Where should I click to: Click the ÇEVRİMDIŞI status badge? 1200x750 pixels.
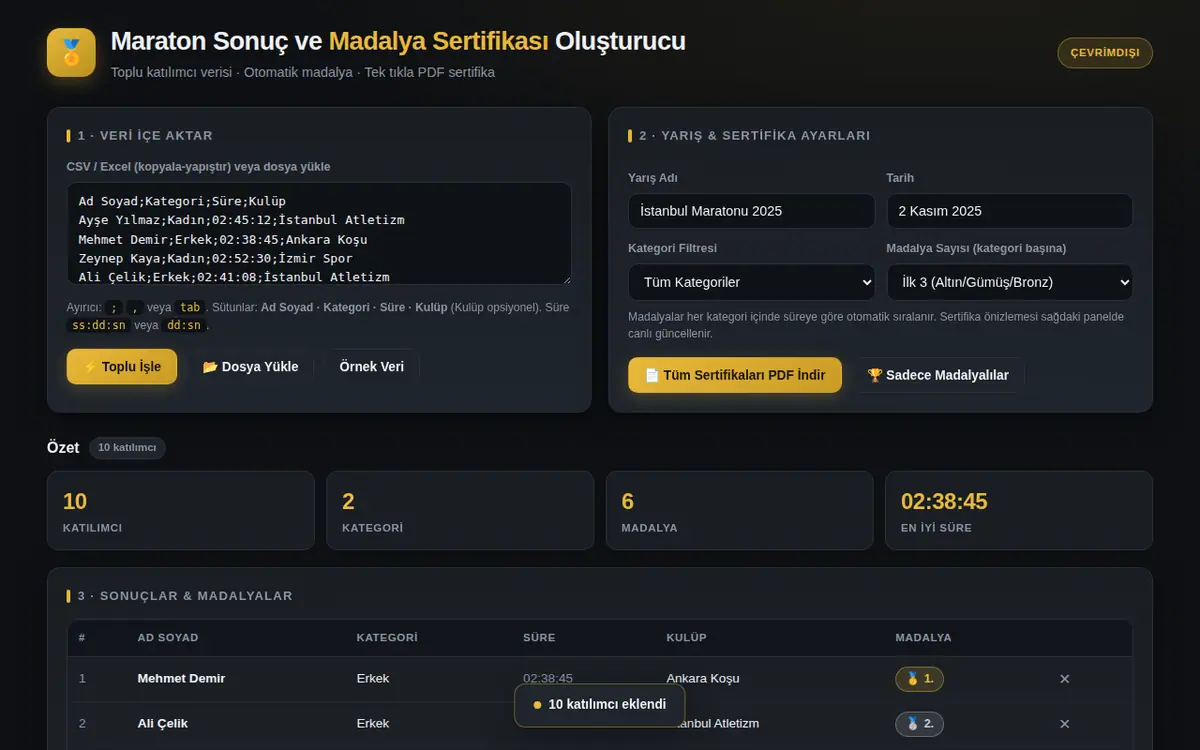tap(1105, 53)
